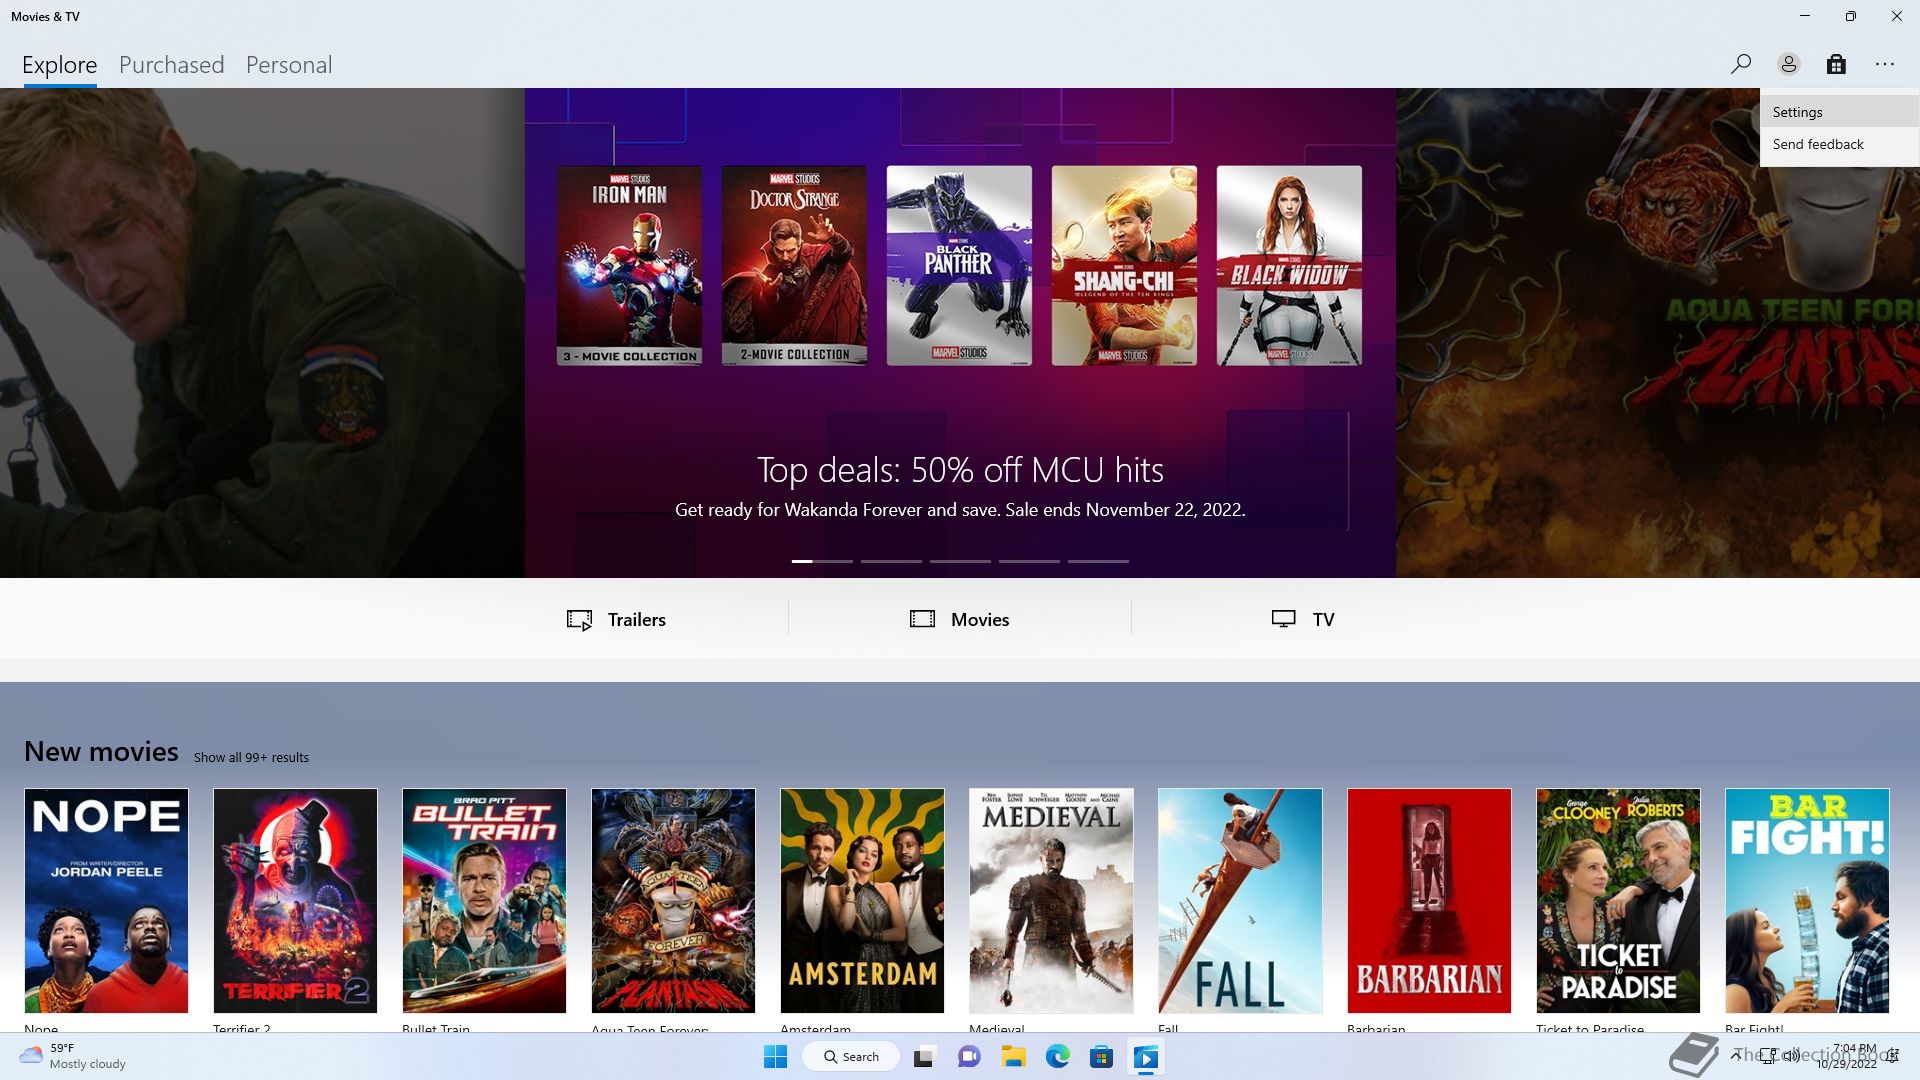Screen dimensions: 1920x1080
Task: Click the Trailers label text
Action: pos(637,620)
